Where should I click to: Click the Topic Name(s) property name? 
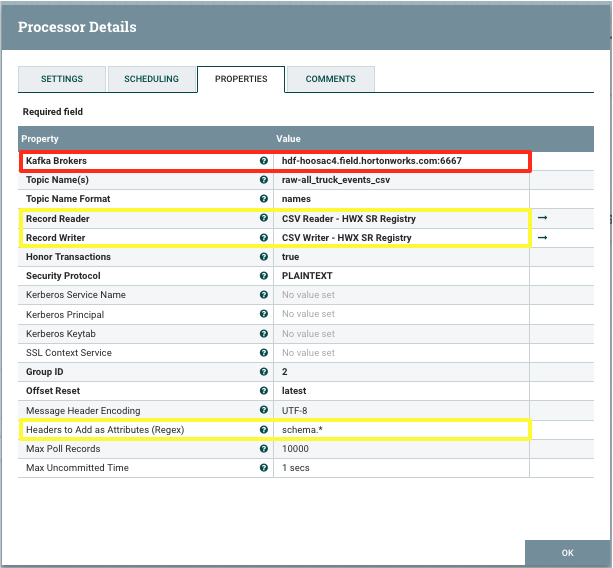(x=57, y=180)
